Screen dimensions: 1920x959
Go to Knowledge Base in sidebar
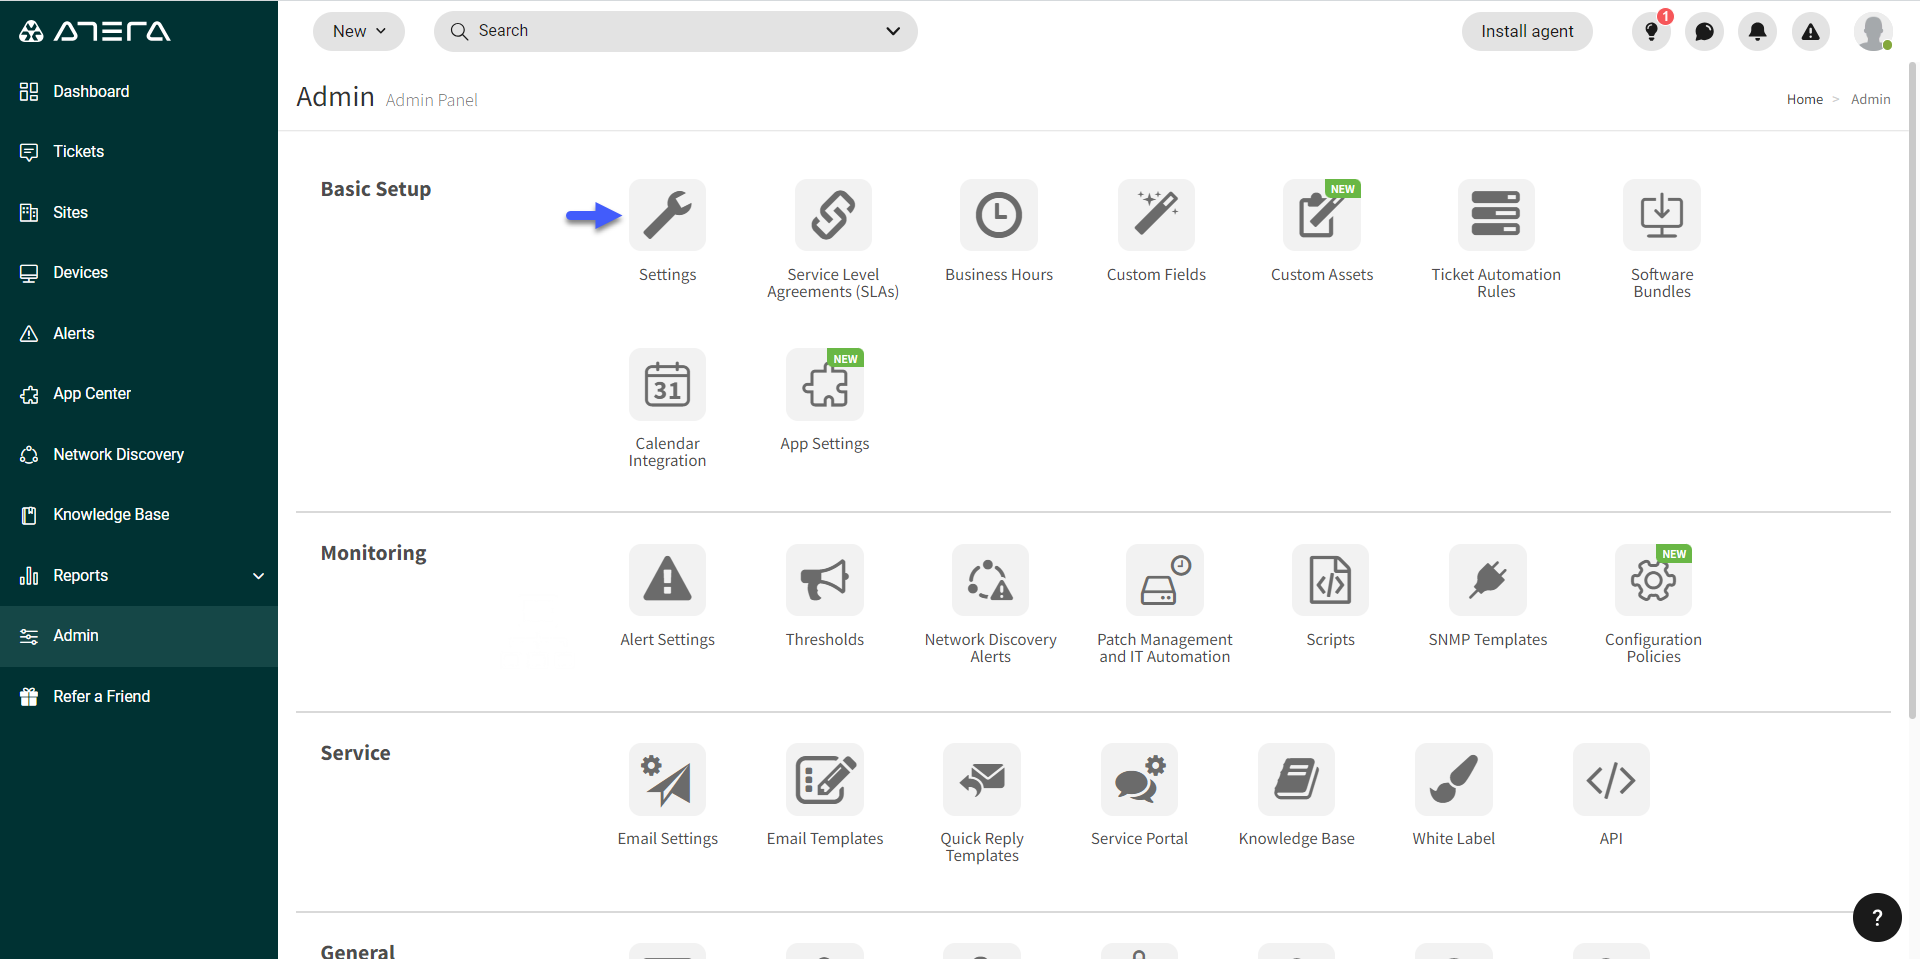pyautogui.click(x=139, y=515)
